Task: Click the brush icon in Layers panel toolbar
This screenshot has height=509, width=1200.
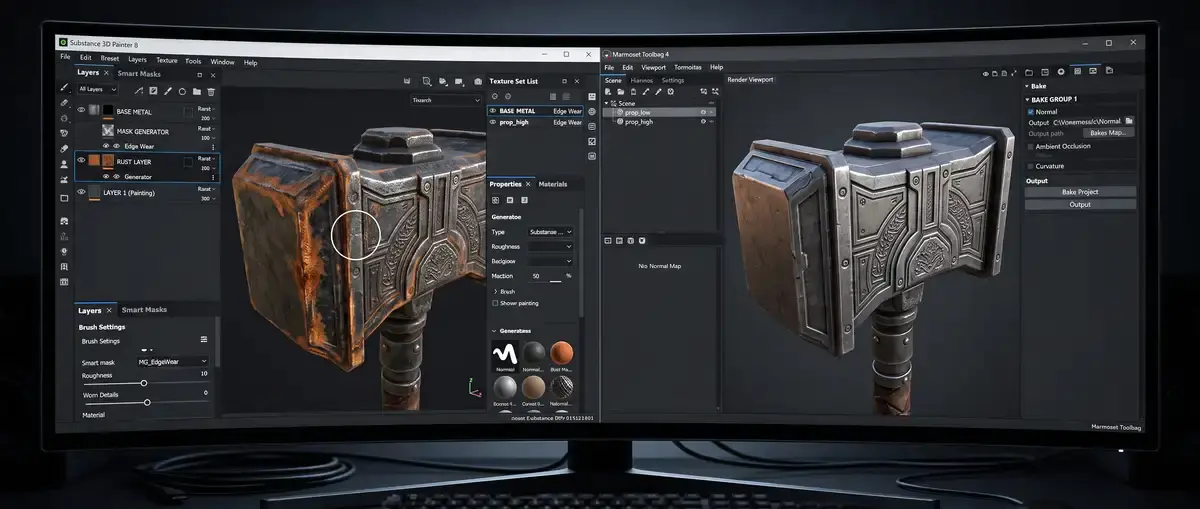Action: pyautogui.click(x=168, y=91)
